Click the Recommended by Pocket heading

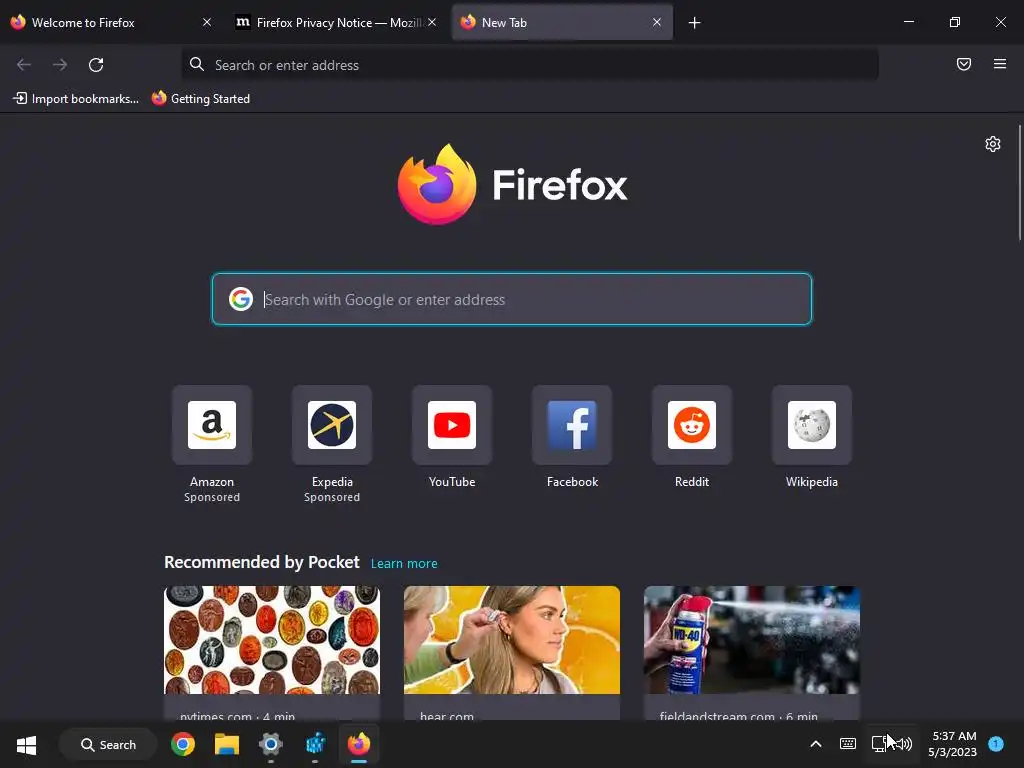click(261, 562)
